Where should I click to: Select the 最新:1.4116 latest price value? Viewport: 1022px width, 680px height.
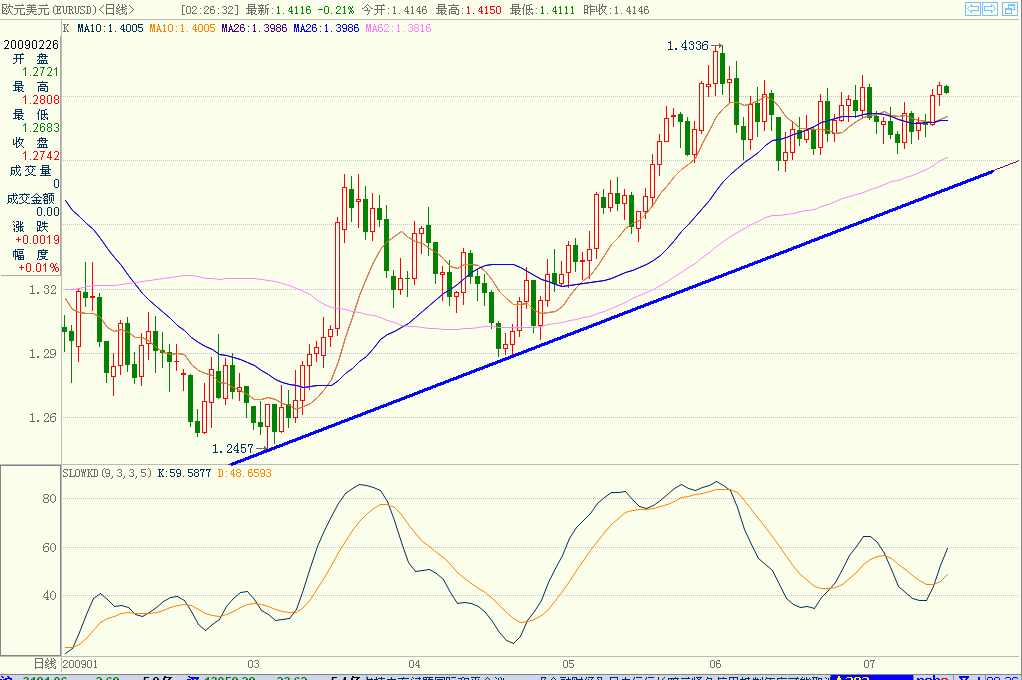(x=278, y=10)
